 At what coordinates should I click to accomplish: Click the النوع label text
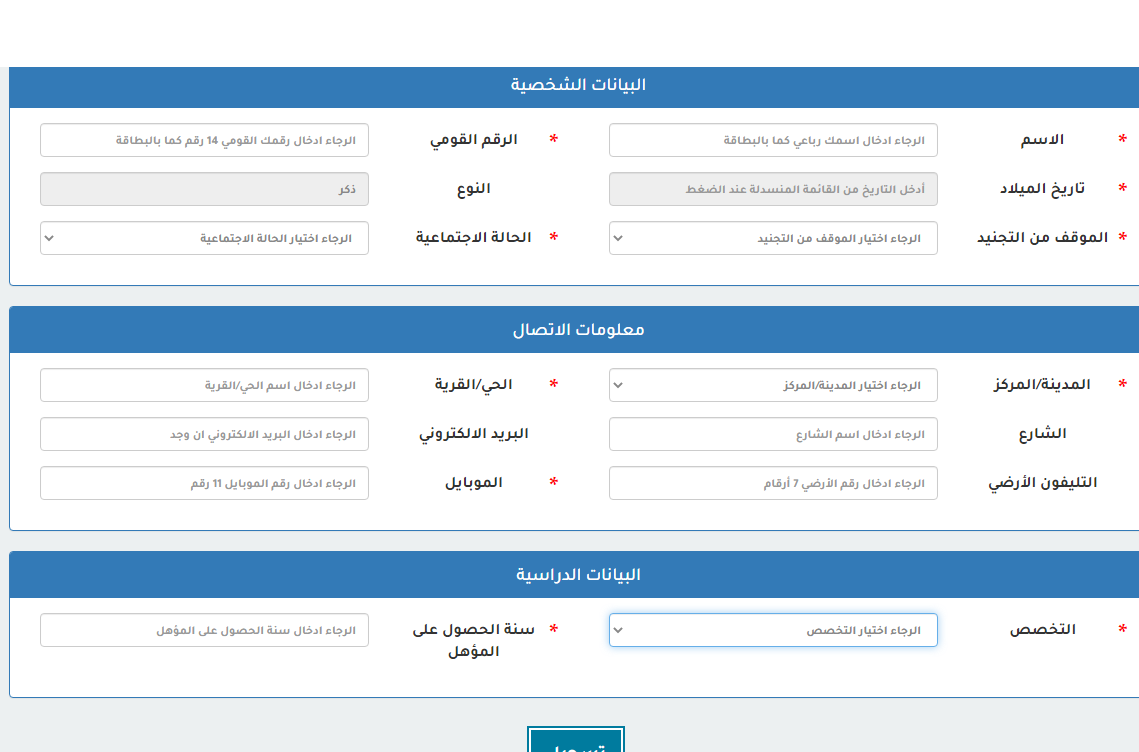474,189
